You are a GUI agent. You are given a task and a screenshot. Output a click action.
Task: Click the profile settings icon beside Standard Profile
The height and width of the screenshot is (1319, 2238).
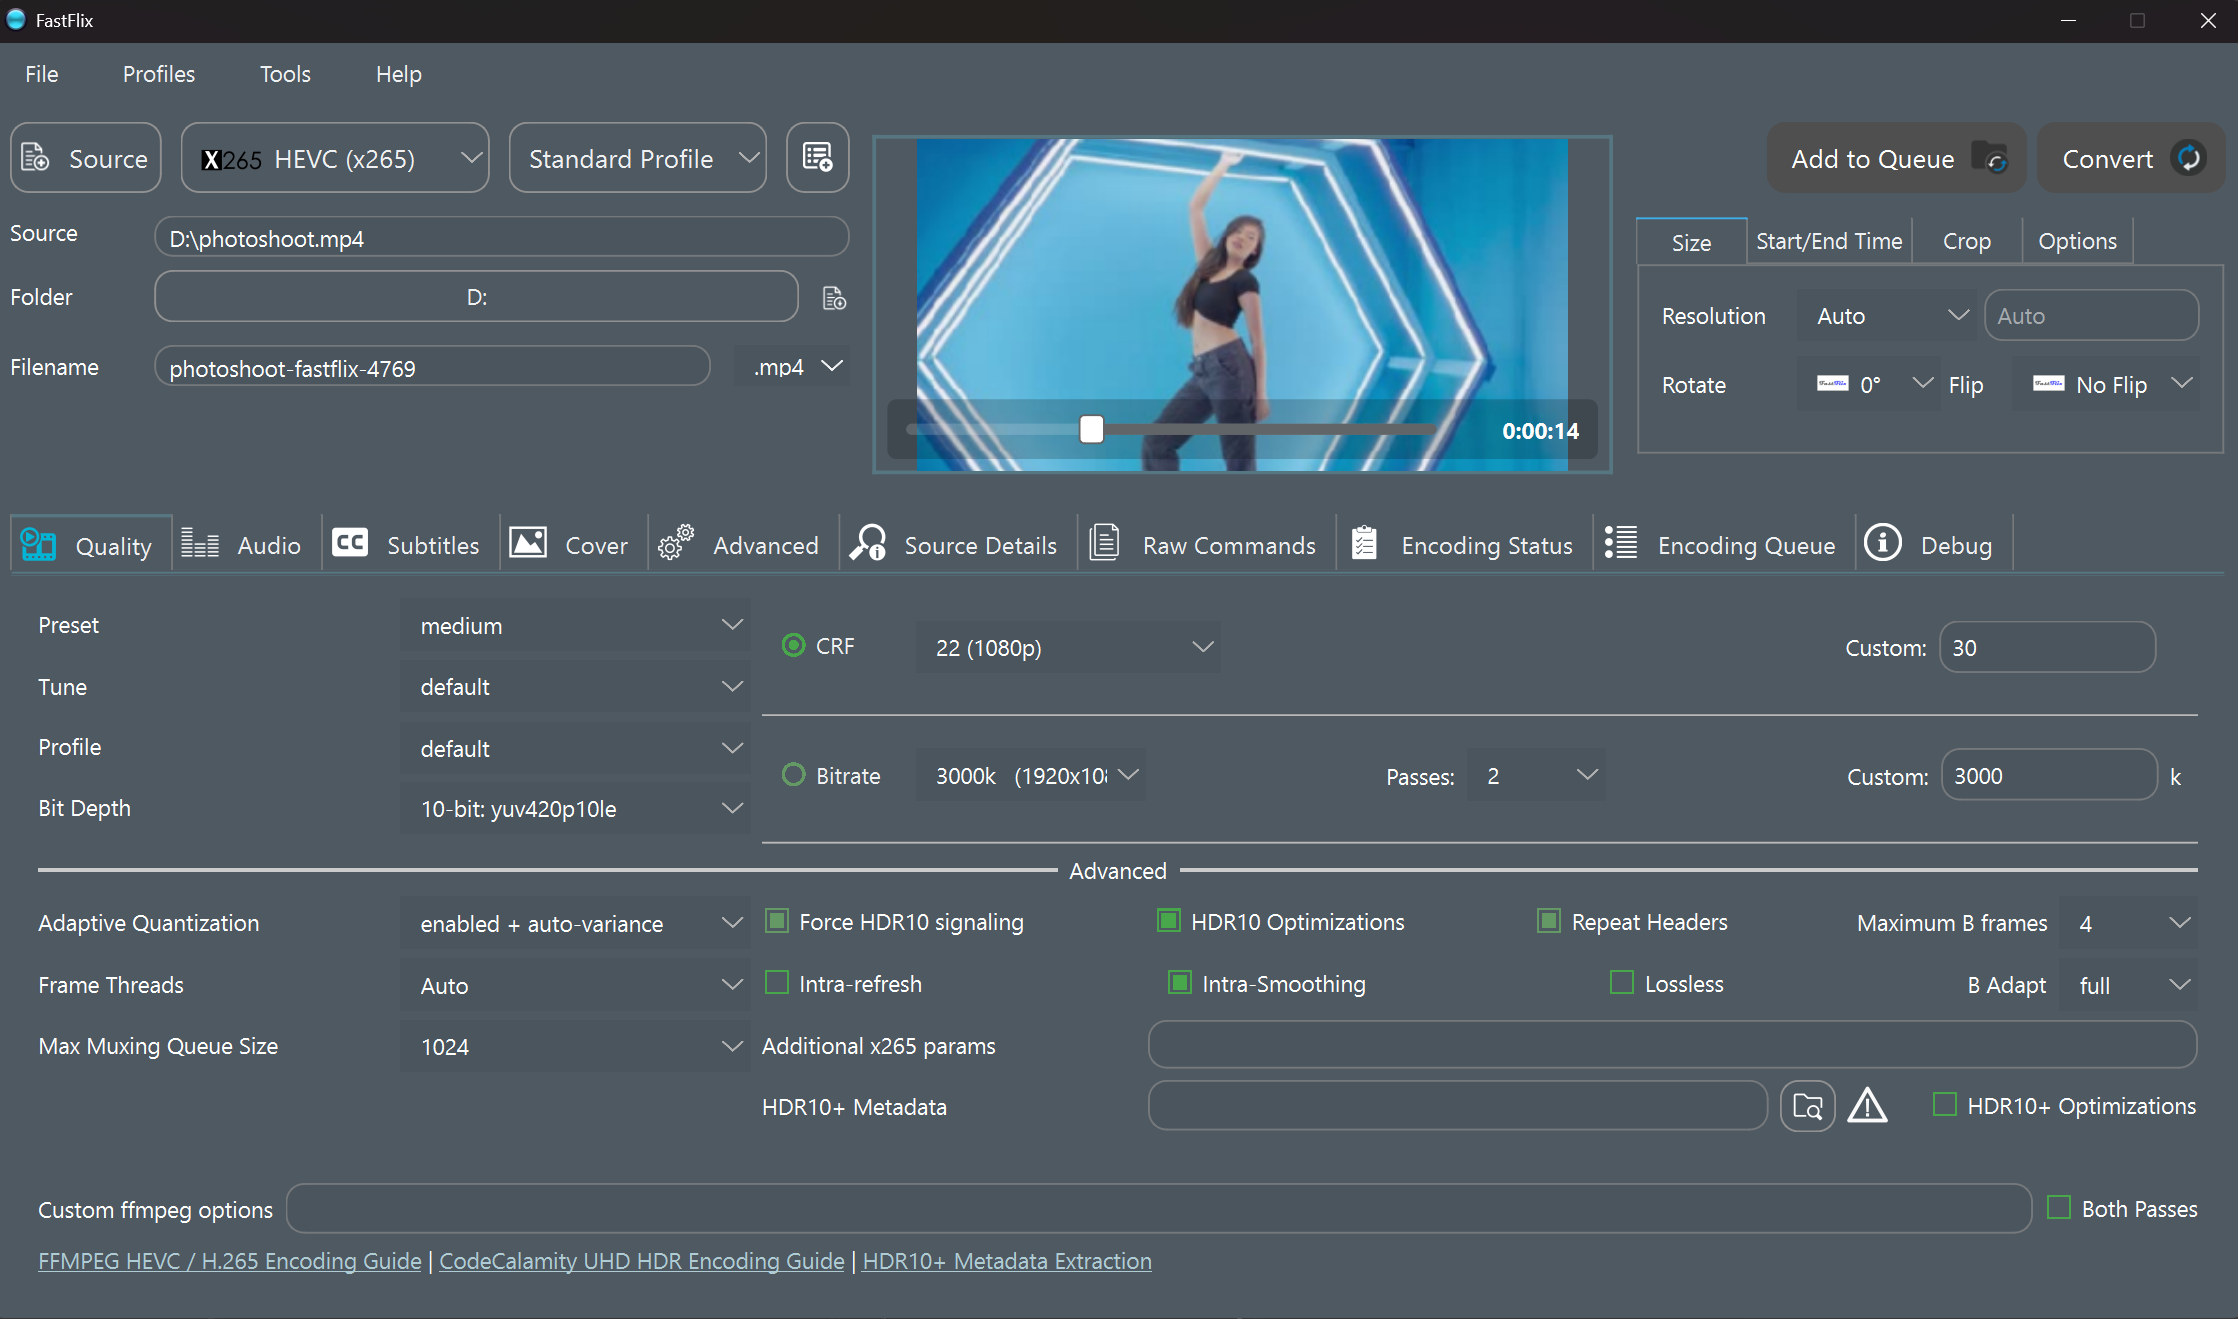(x=817, y=158)
